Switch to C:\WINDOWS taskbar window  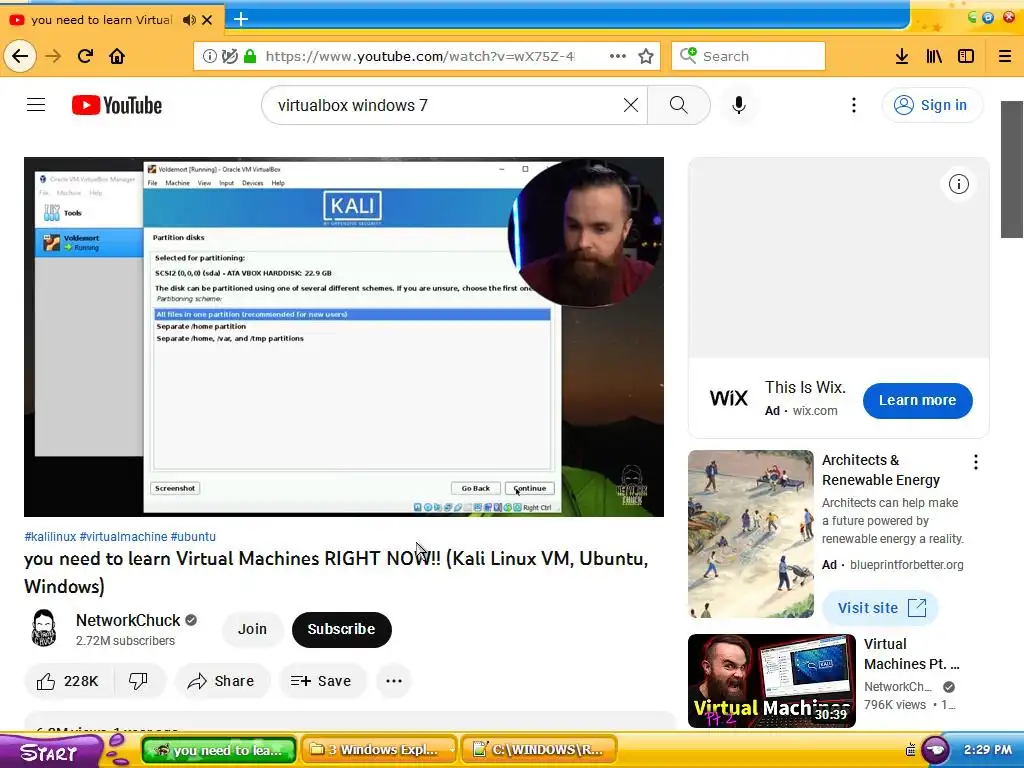coord(539,749)
